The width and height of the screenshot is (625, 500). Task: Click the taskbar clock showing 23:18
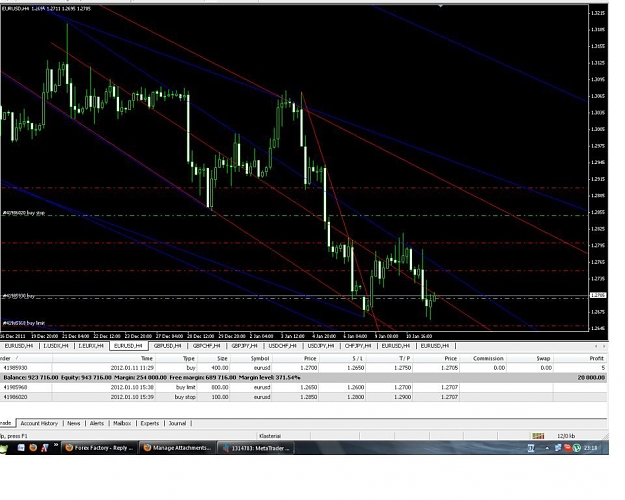591,448
